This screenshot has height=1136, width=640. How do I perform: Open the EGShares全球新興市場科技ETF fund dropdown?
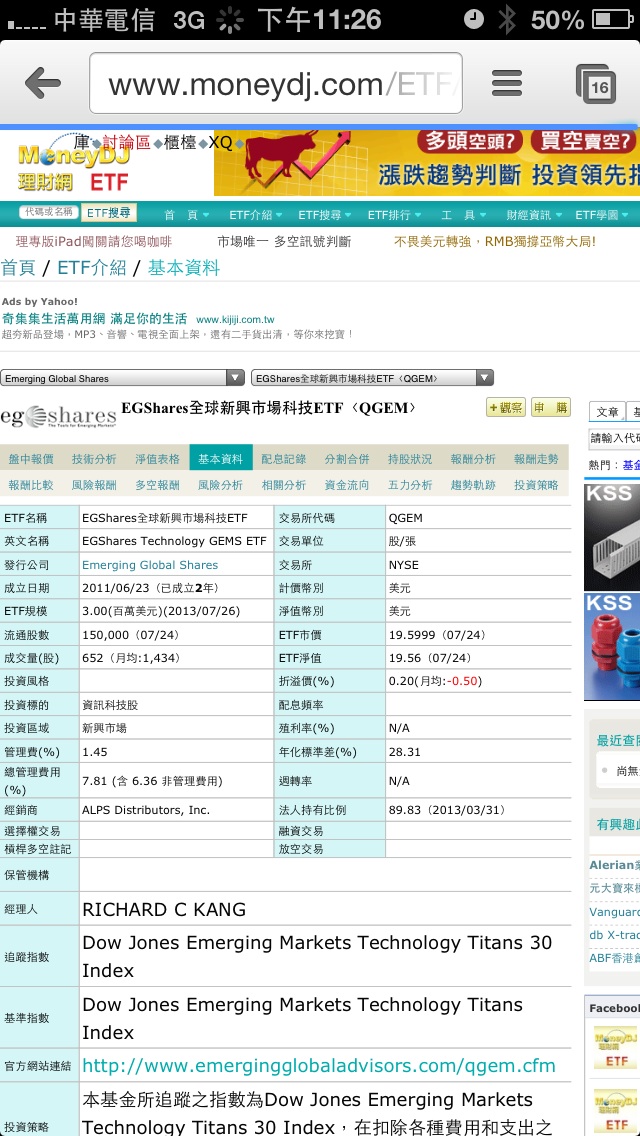pos(372,378)
